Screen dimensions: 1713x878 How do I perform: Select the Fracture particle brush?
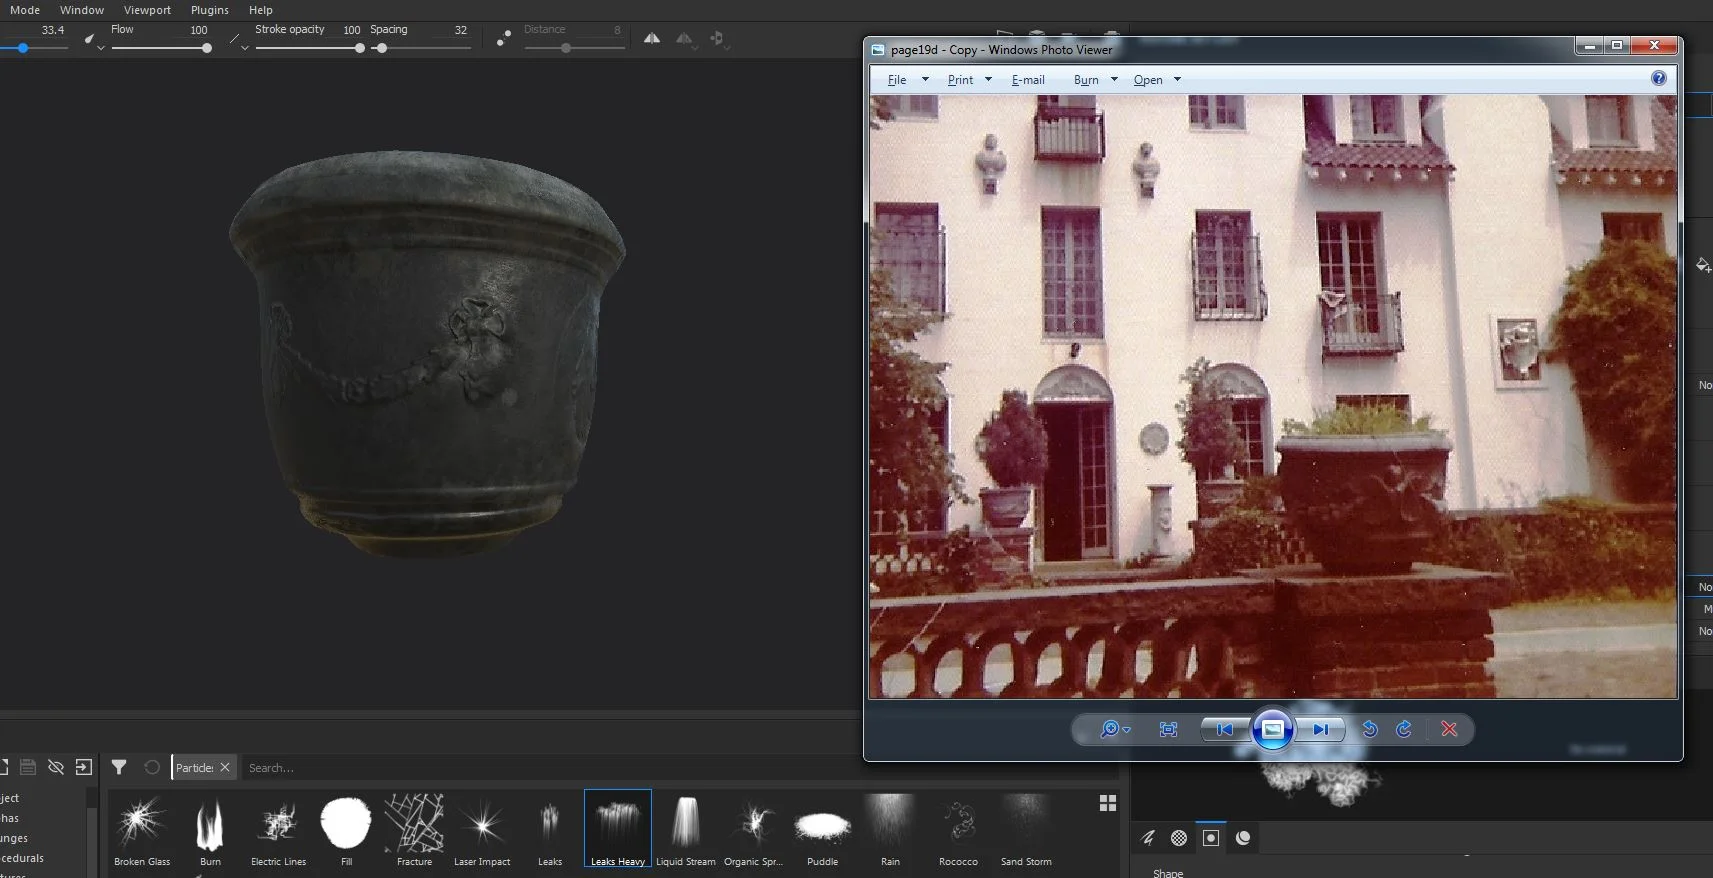tap(414, 829)
